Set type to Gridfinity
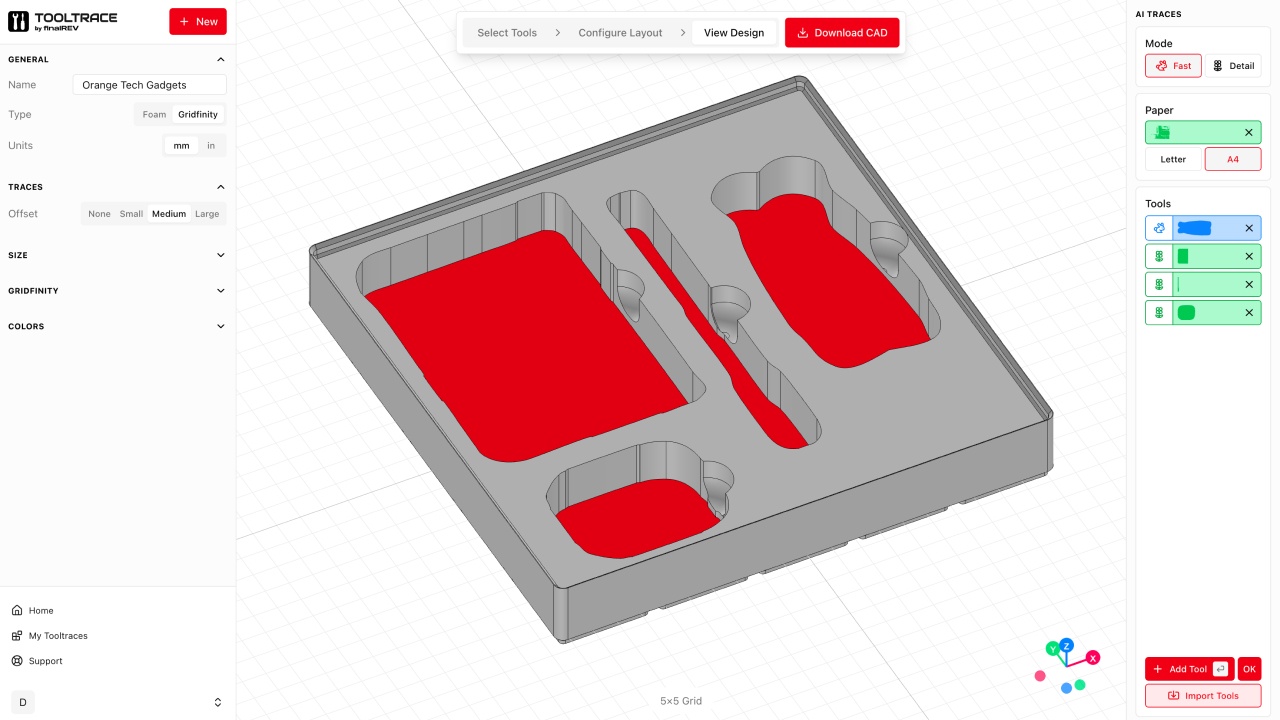Viewport: 1280px width, 720px height. coord(198,115)
